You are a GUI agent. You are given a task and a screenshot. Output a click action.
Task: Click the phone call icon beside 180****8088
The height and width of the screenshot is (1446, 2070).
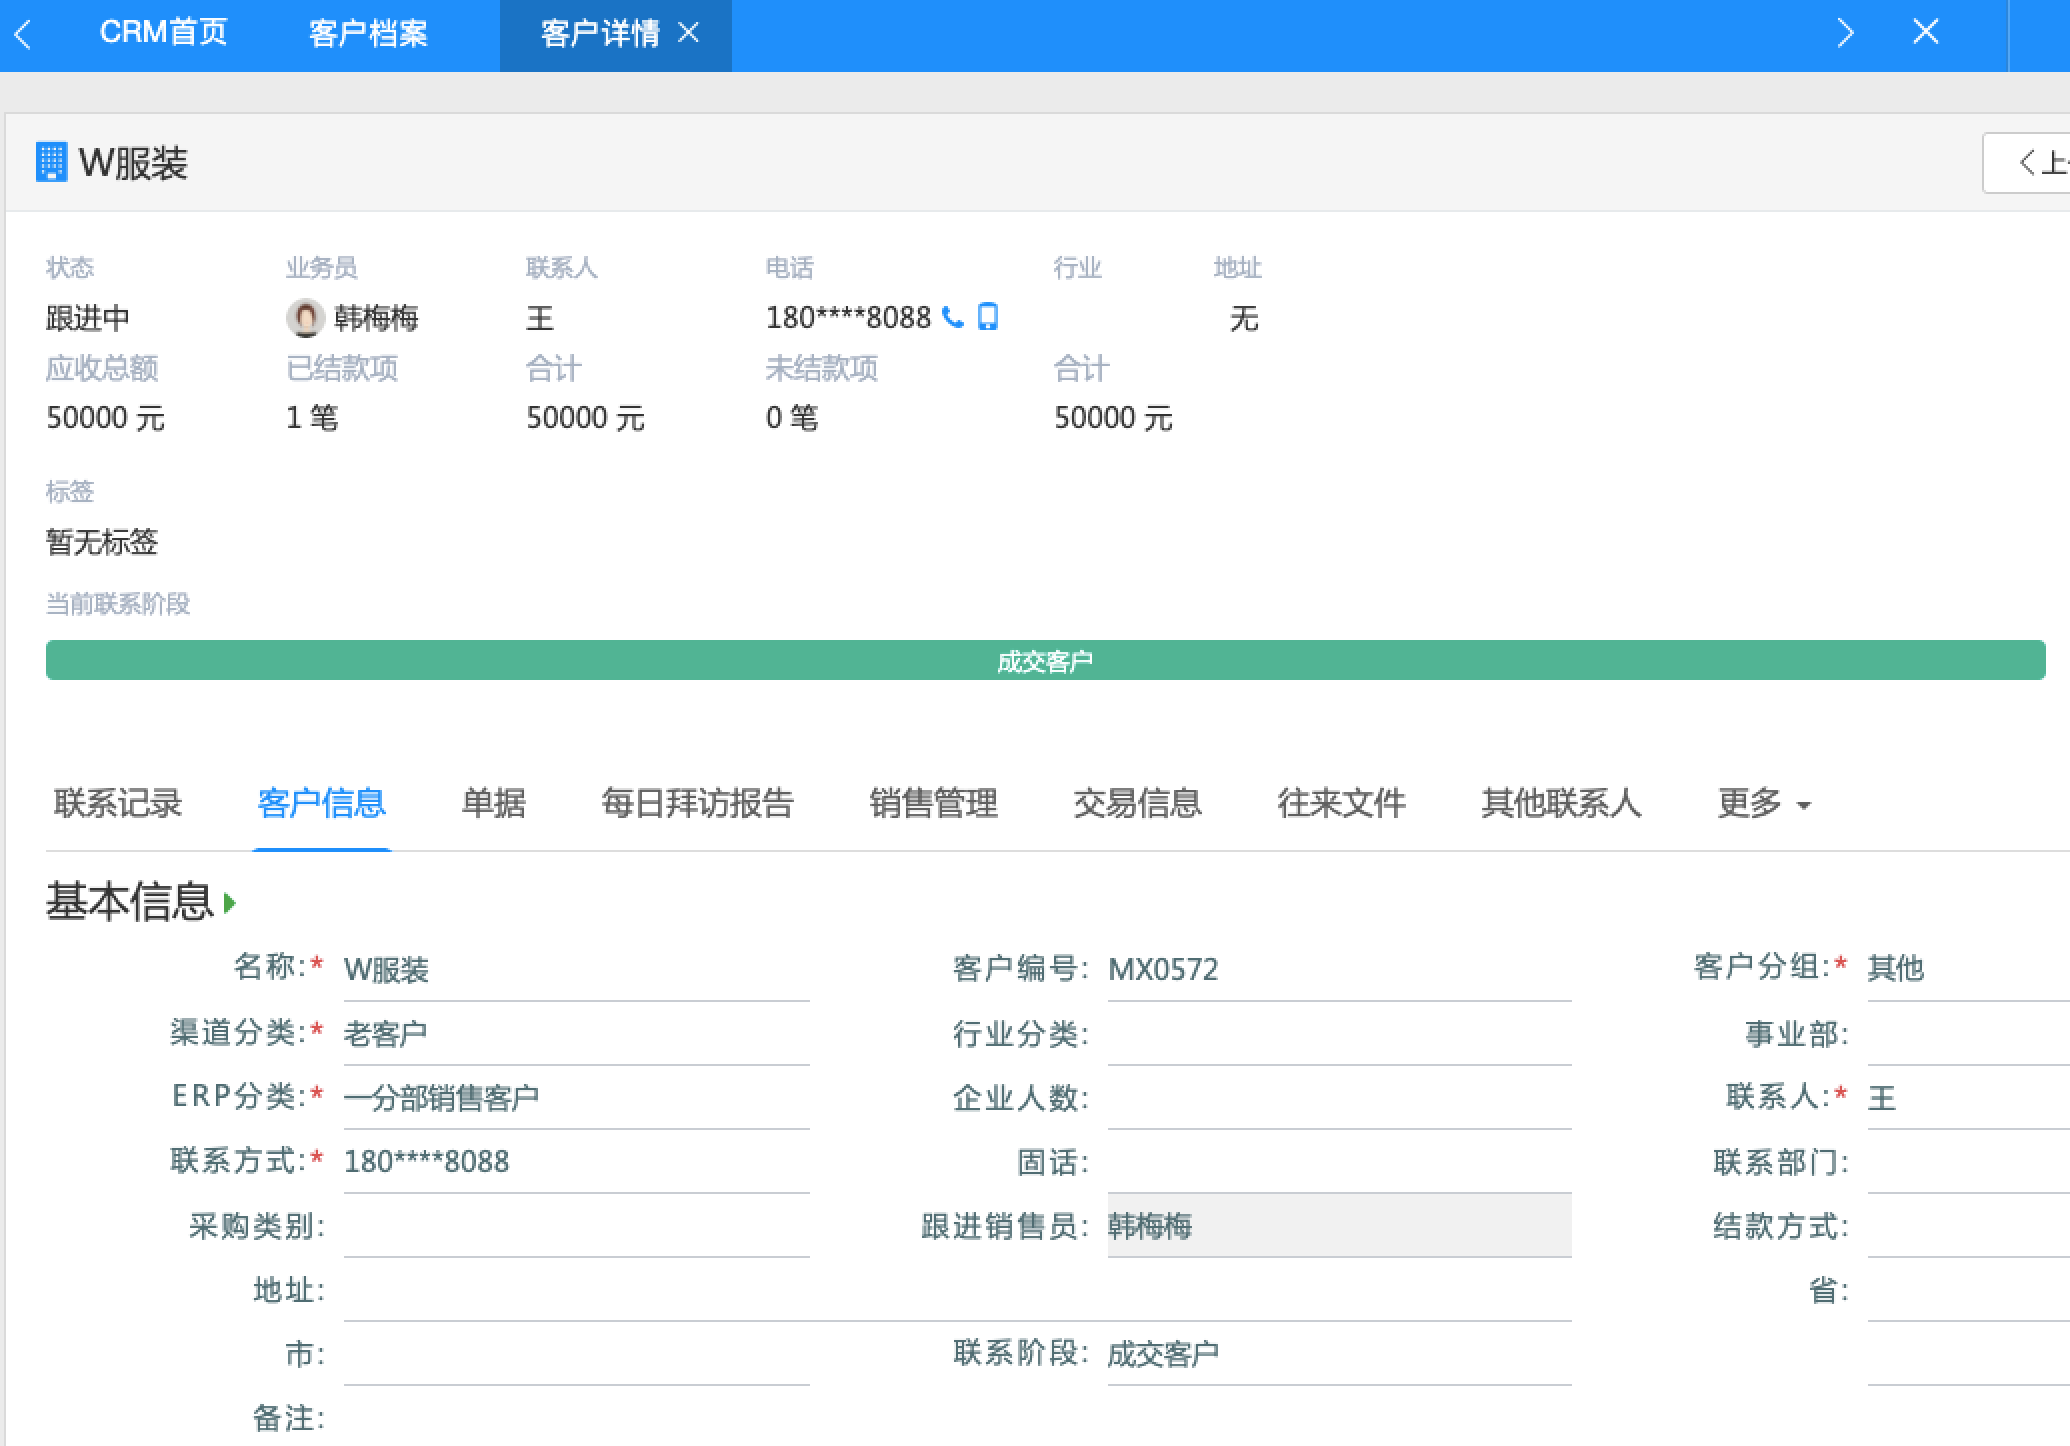(x=953, y=317)
